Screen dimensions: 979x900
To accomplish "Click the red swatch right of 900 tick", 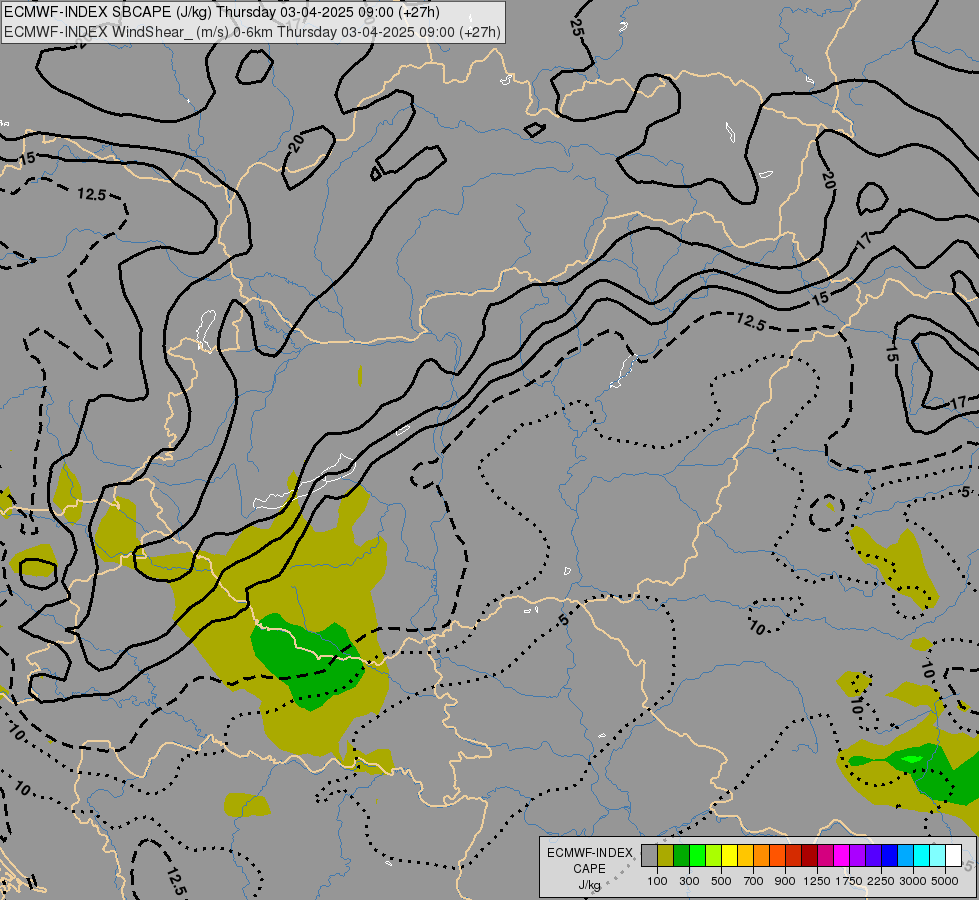I will [793, 855].
